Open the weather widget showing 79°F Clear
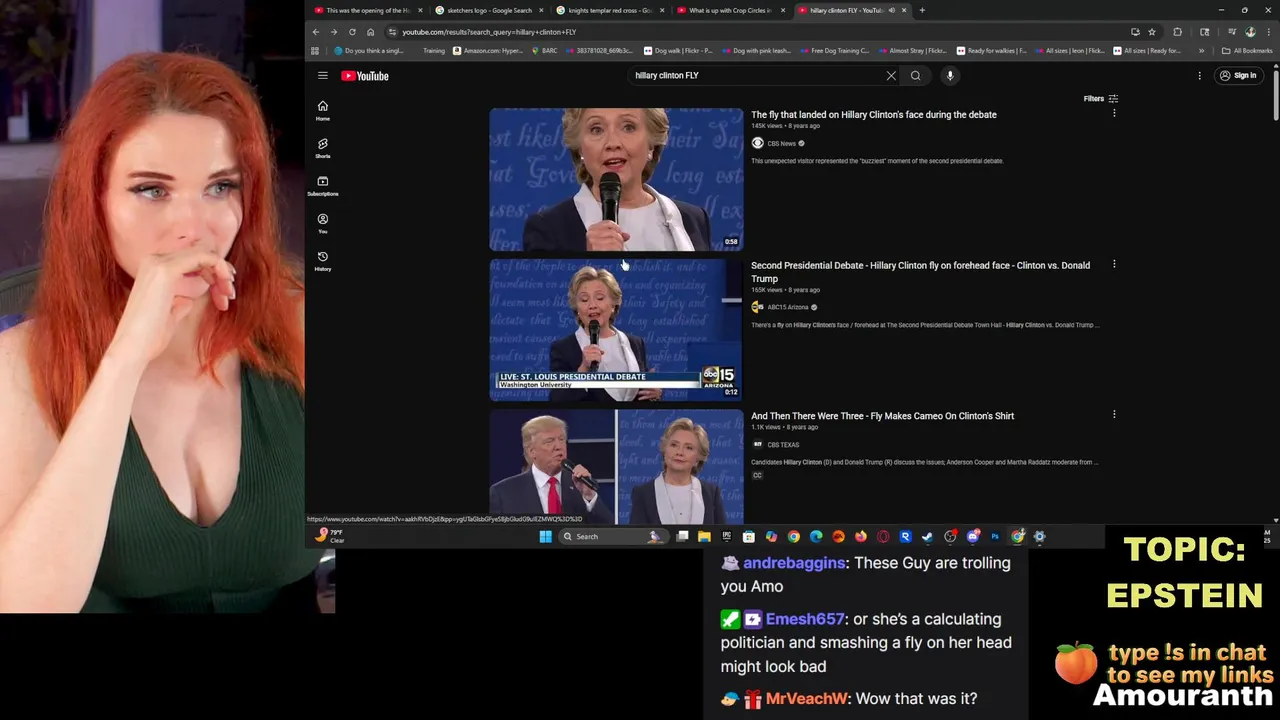This screenshot has height=720, width=1280. point(329,536)
